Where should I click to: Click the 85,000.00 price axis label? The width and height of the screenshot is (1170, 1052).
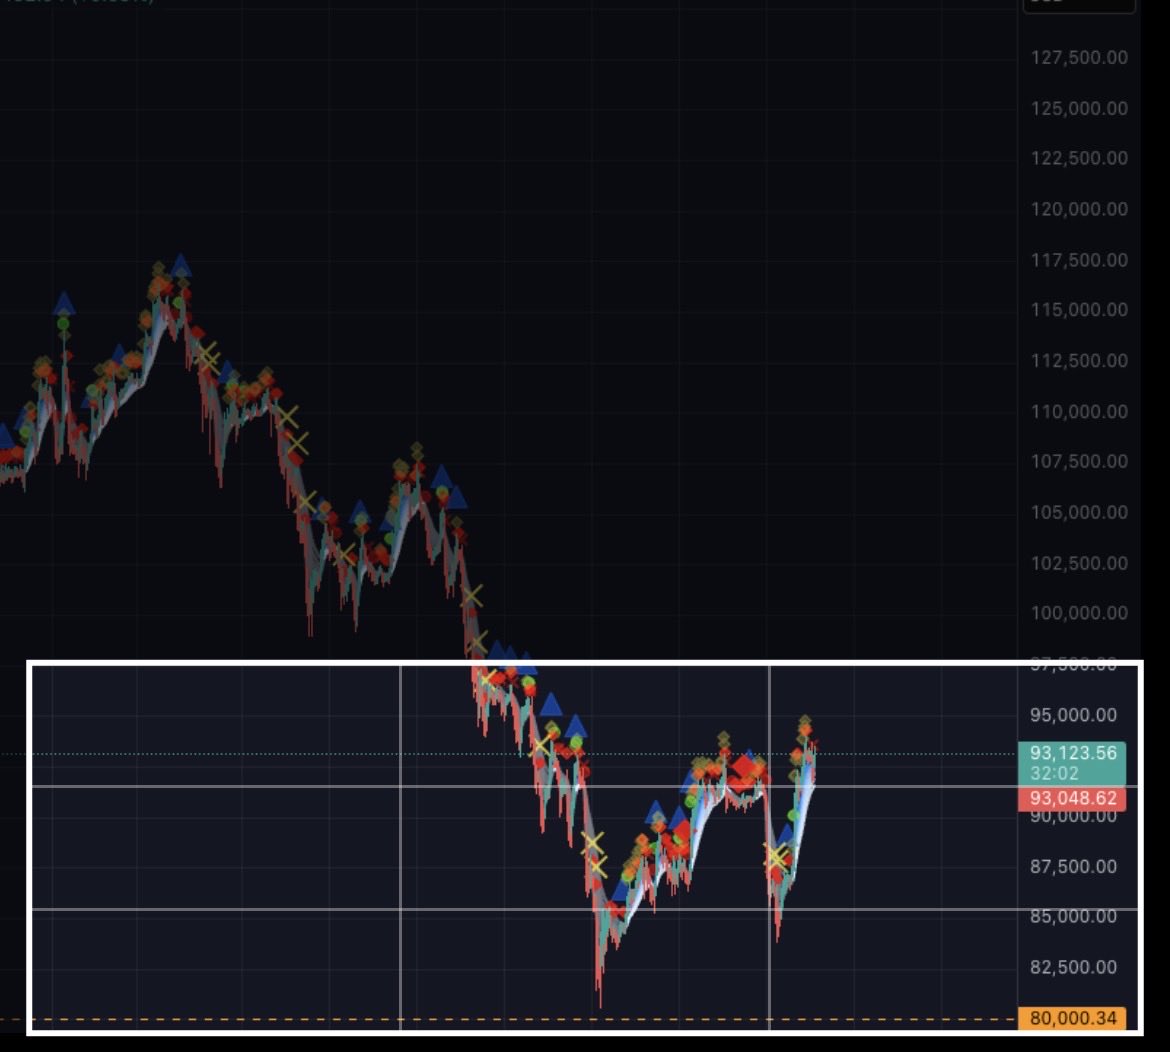(x=1073, y=916)
